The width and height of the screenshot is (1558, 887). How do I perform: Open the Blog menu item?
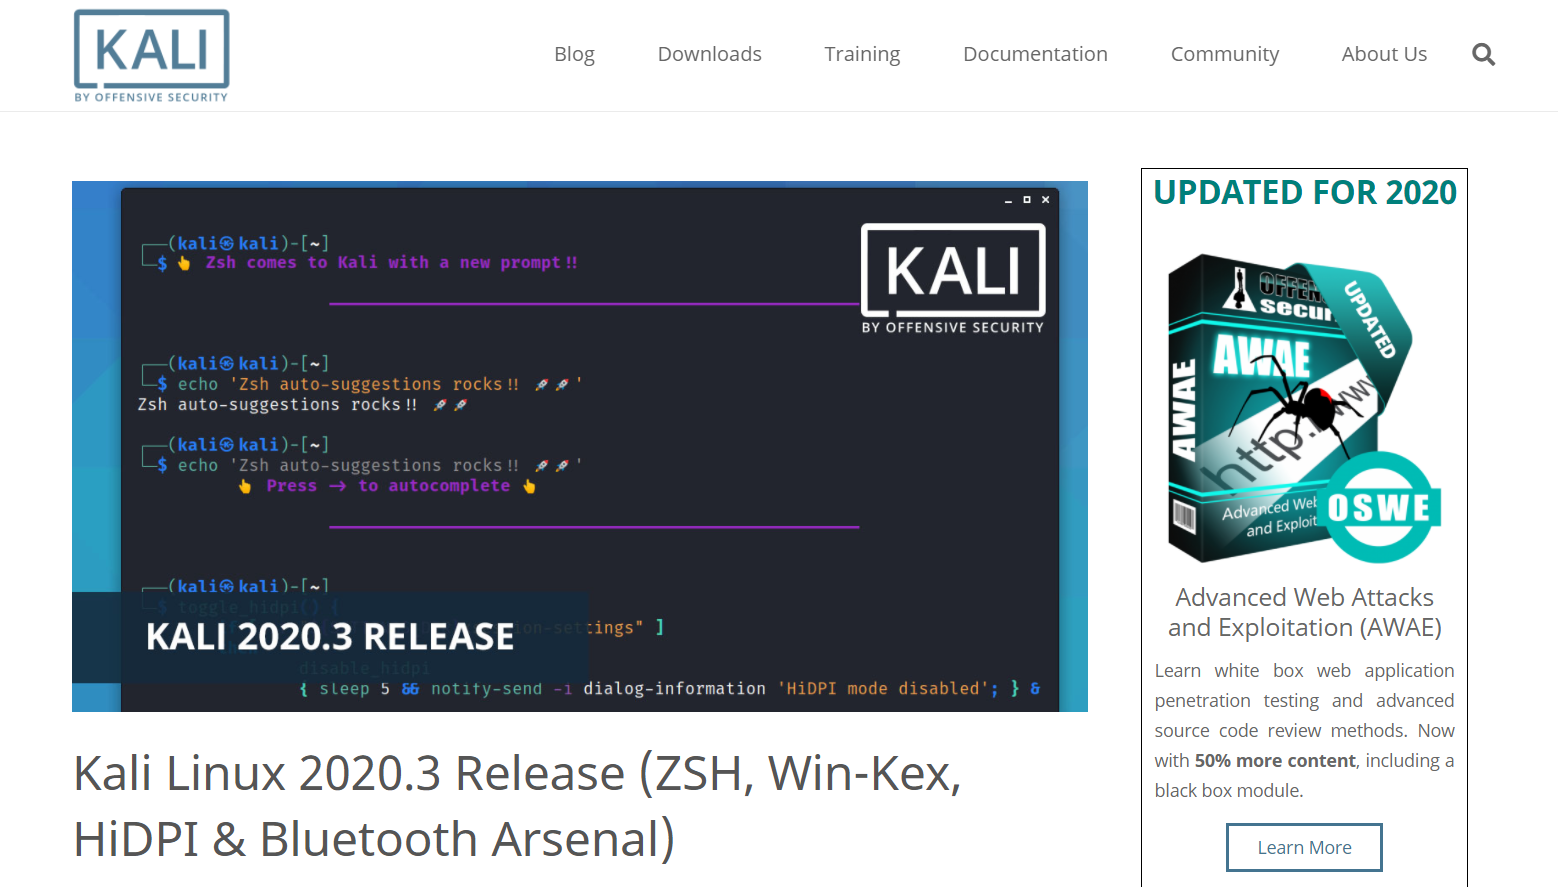[x=574, y=54]
